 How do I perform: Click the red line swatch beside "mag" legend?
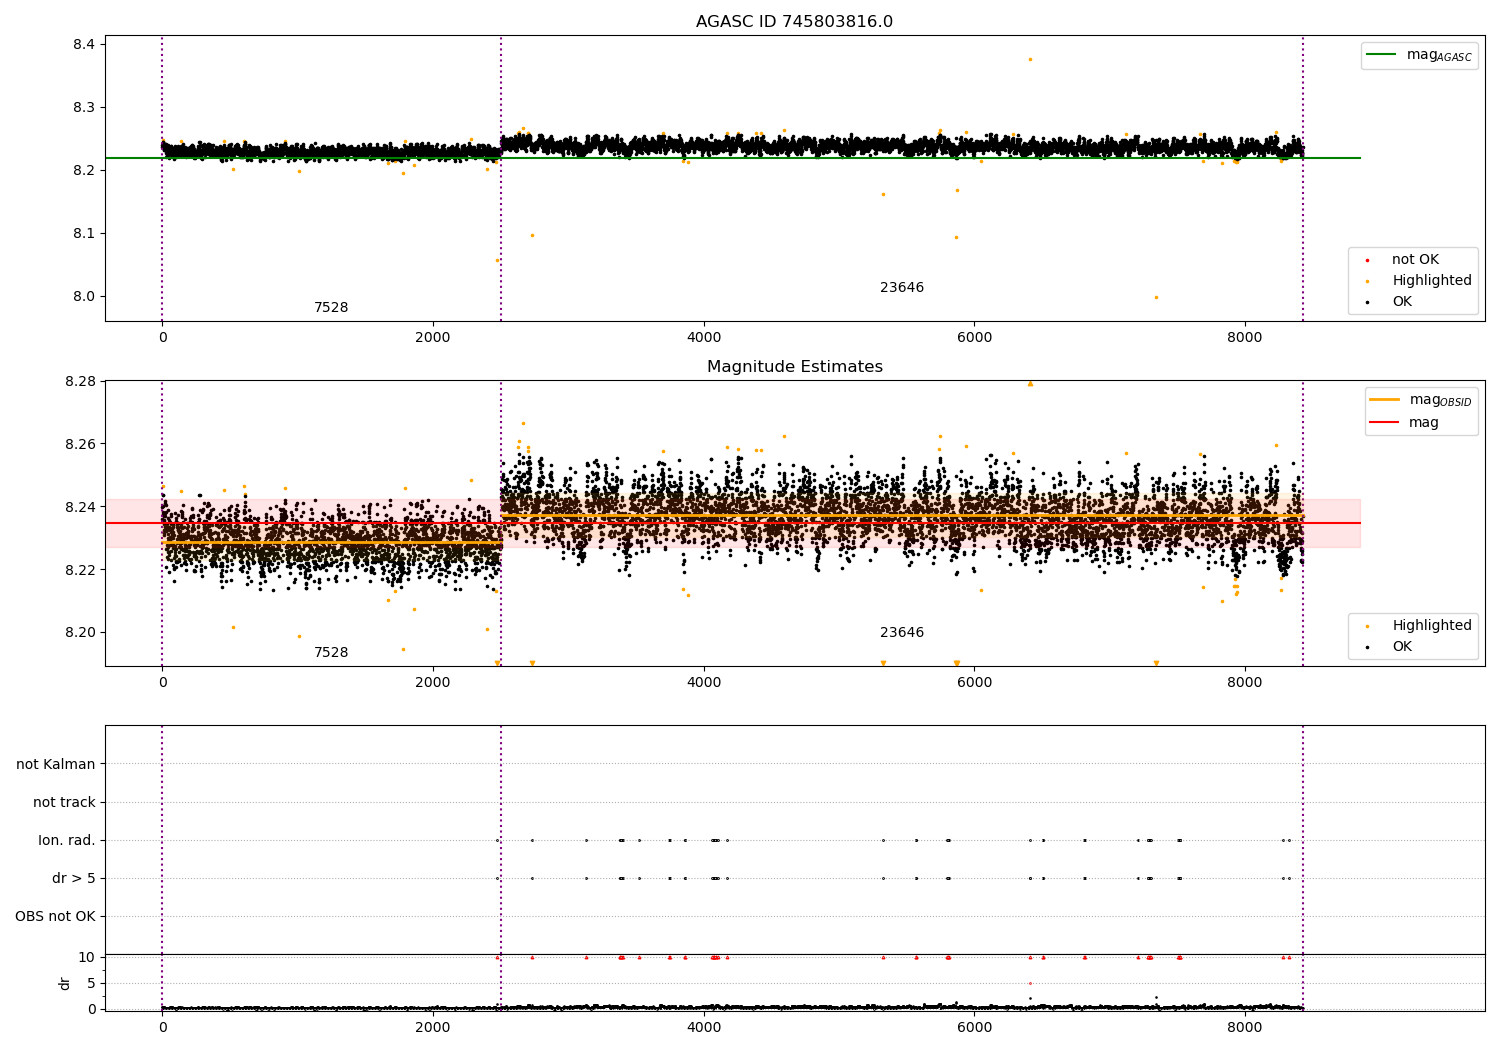pyautogui.click(x=1385, y=423)
